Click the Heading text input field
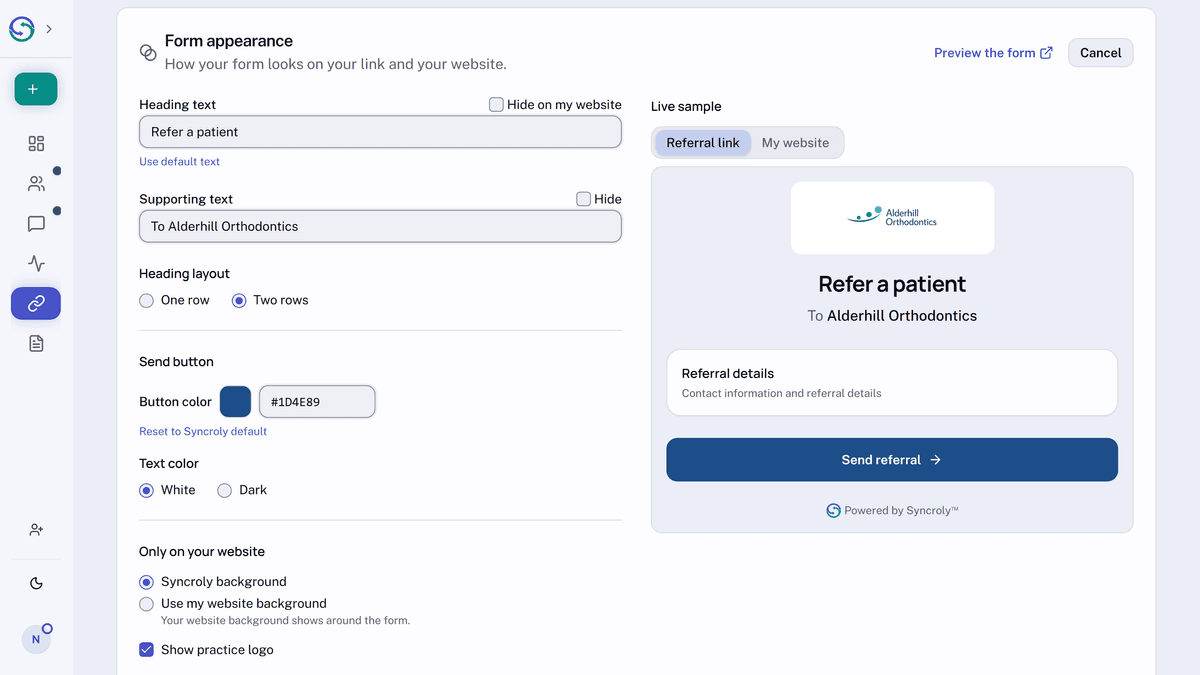 pyautogui.click(x=380, y=132)
